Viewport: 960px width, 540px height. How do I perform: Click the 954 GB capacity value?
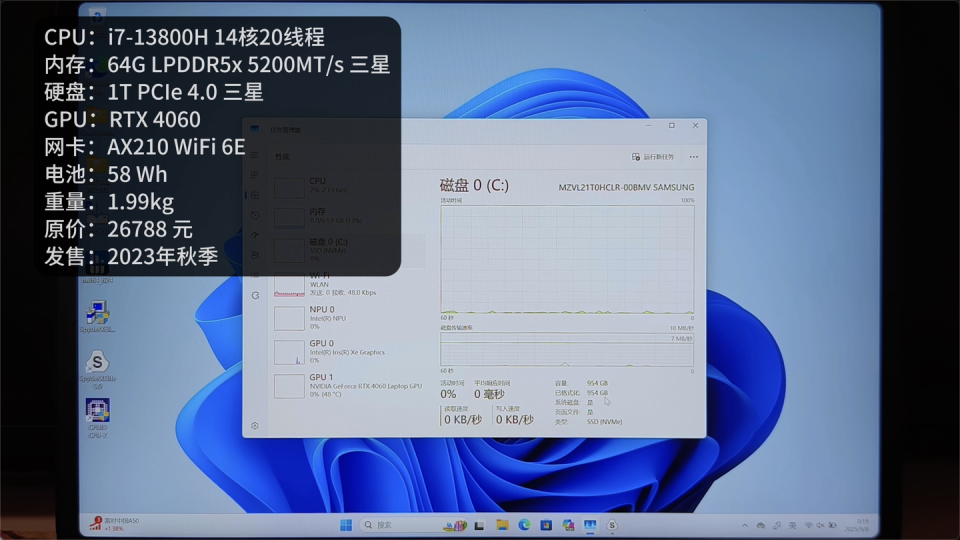click(597, 383)
